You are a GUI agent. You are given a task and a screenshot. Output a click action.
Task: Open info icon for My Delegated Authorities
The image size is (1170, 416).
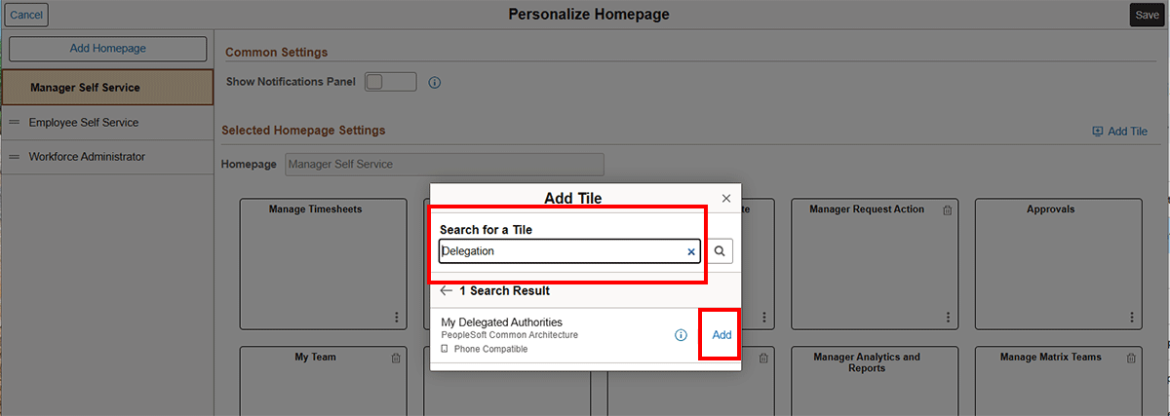coord(681,335)
